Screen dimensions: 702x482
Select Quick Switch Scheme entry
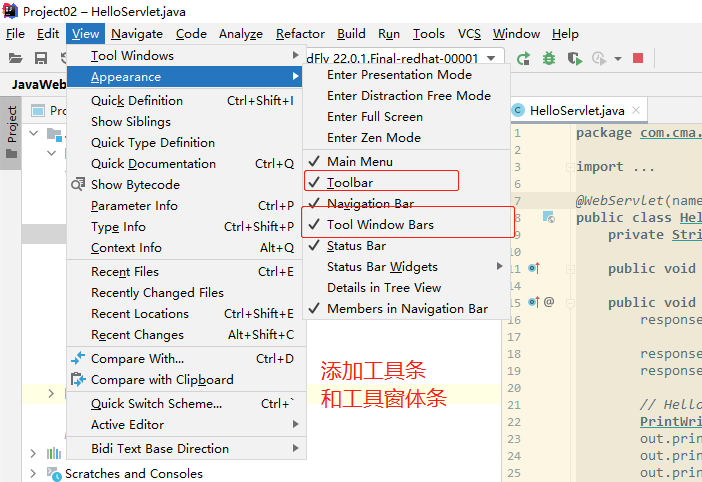pyautogui.click(x=186, y=404)
